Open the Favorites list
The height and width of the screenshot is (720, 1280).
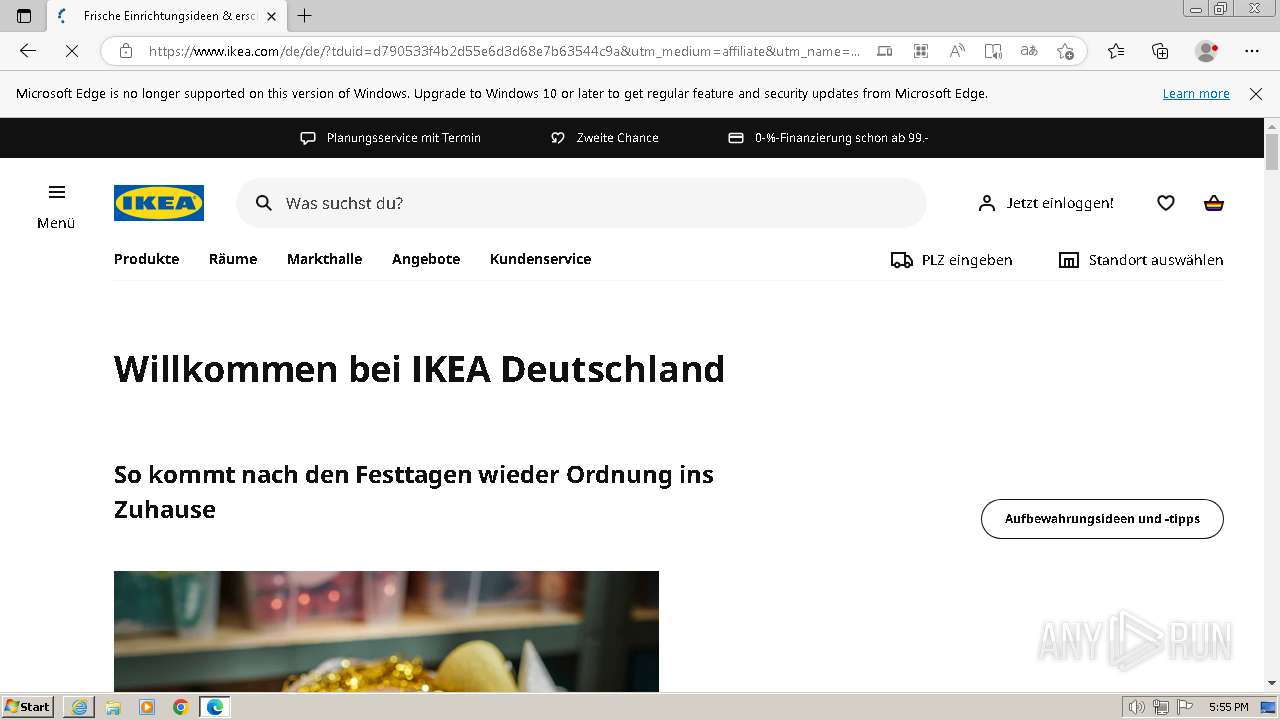click(x=1116, y=51)
